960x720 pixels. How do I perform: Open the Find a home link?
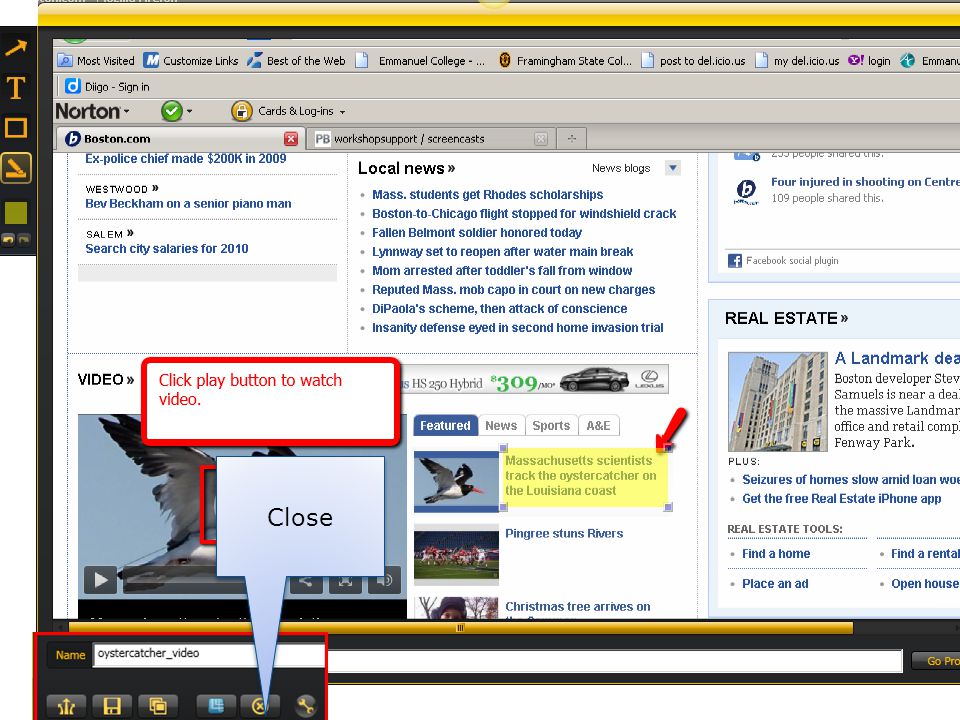[776, 553]
